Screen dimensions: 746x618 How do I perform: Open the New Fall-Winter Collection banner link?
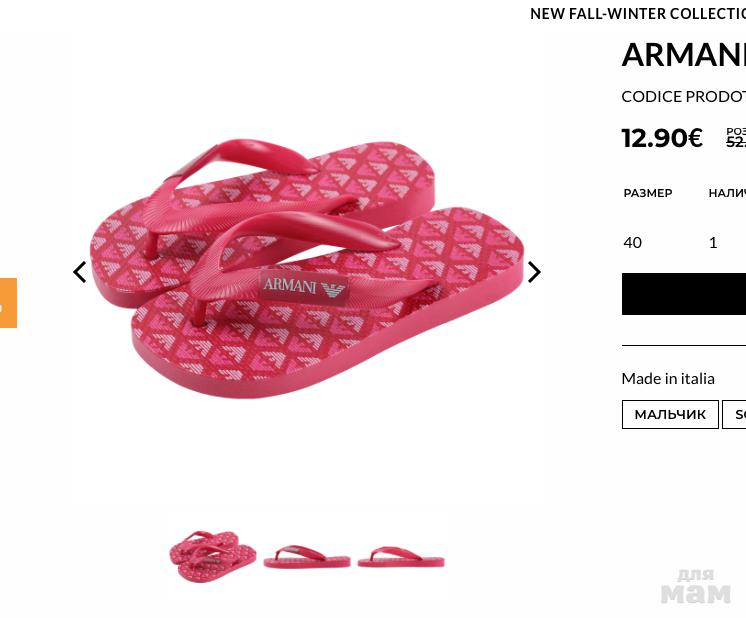[637, 14]
